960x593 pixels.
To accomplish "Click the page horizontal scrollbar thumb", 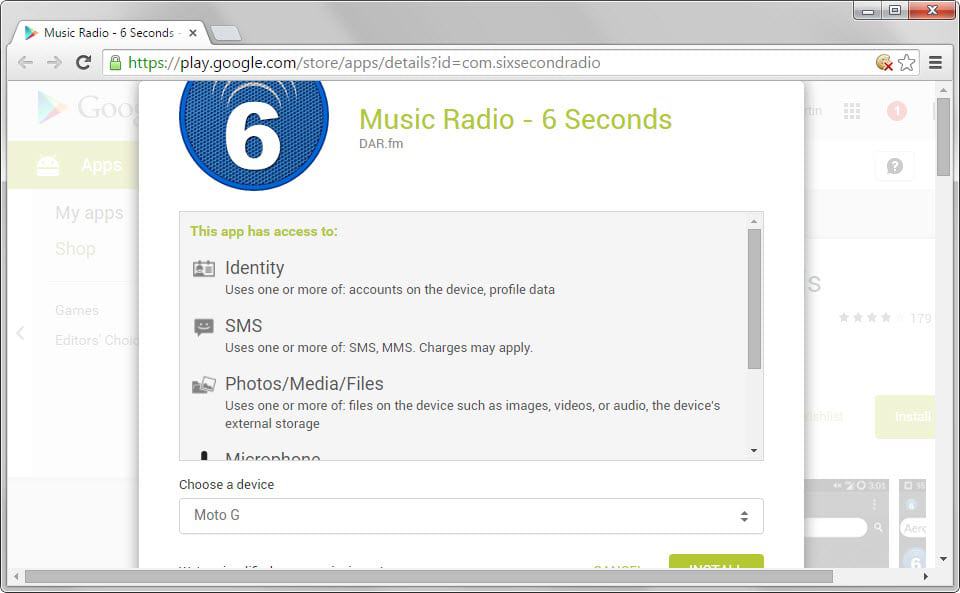I will pyautogui.click(x=429, y=576).
